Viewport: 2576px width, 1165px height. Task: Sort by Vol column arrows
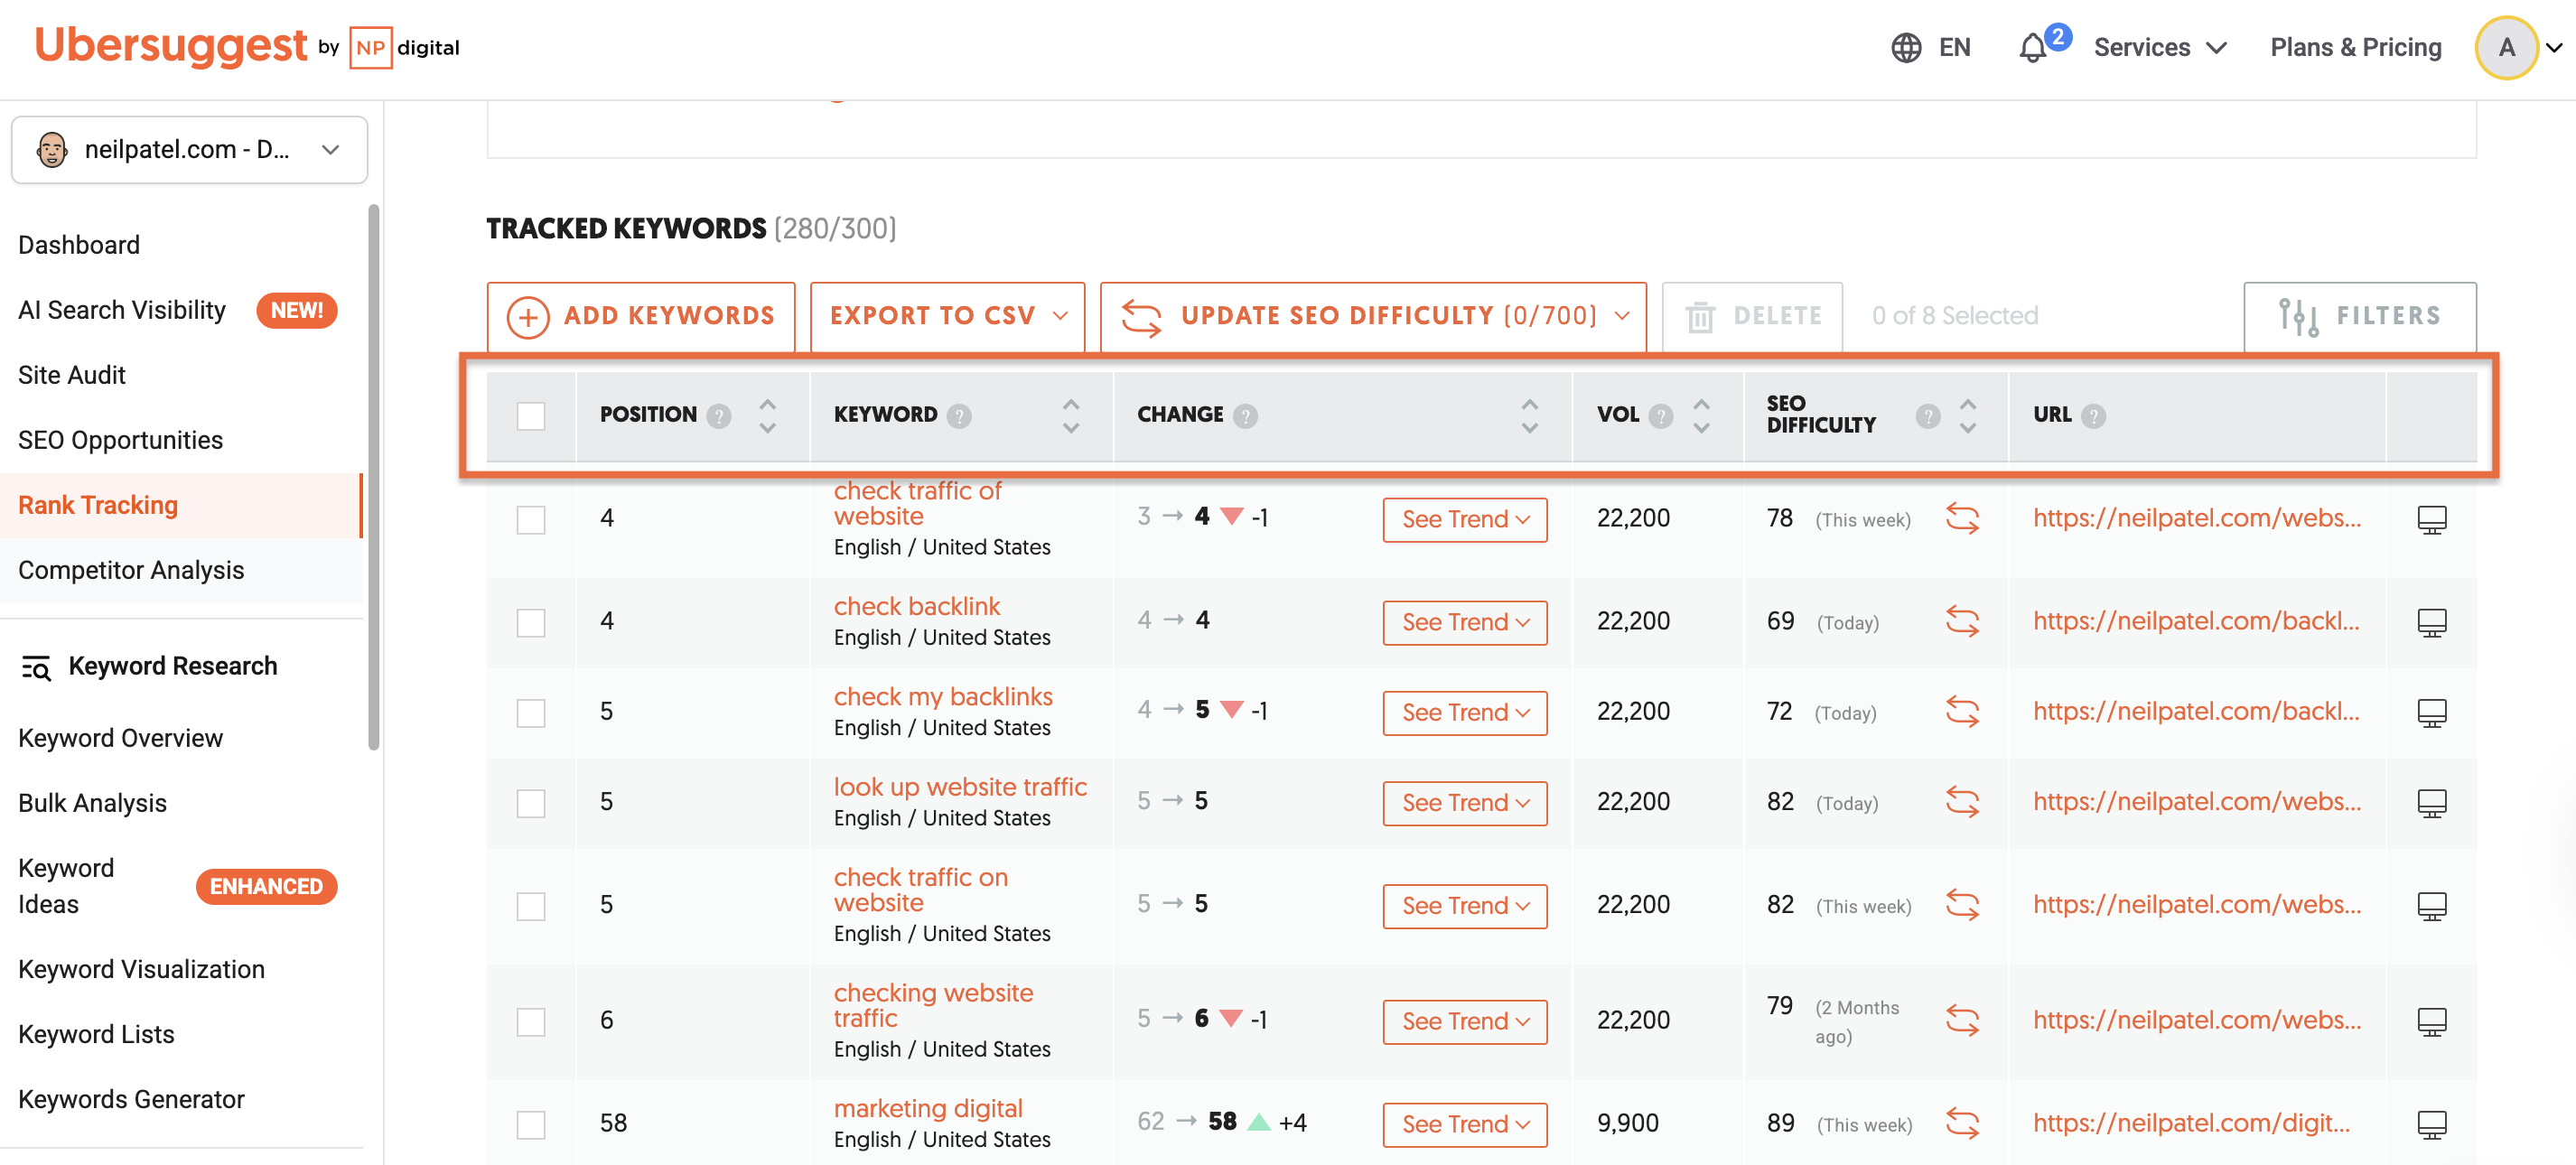point(1701,415)
